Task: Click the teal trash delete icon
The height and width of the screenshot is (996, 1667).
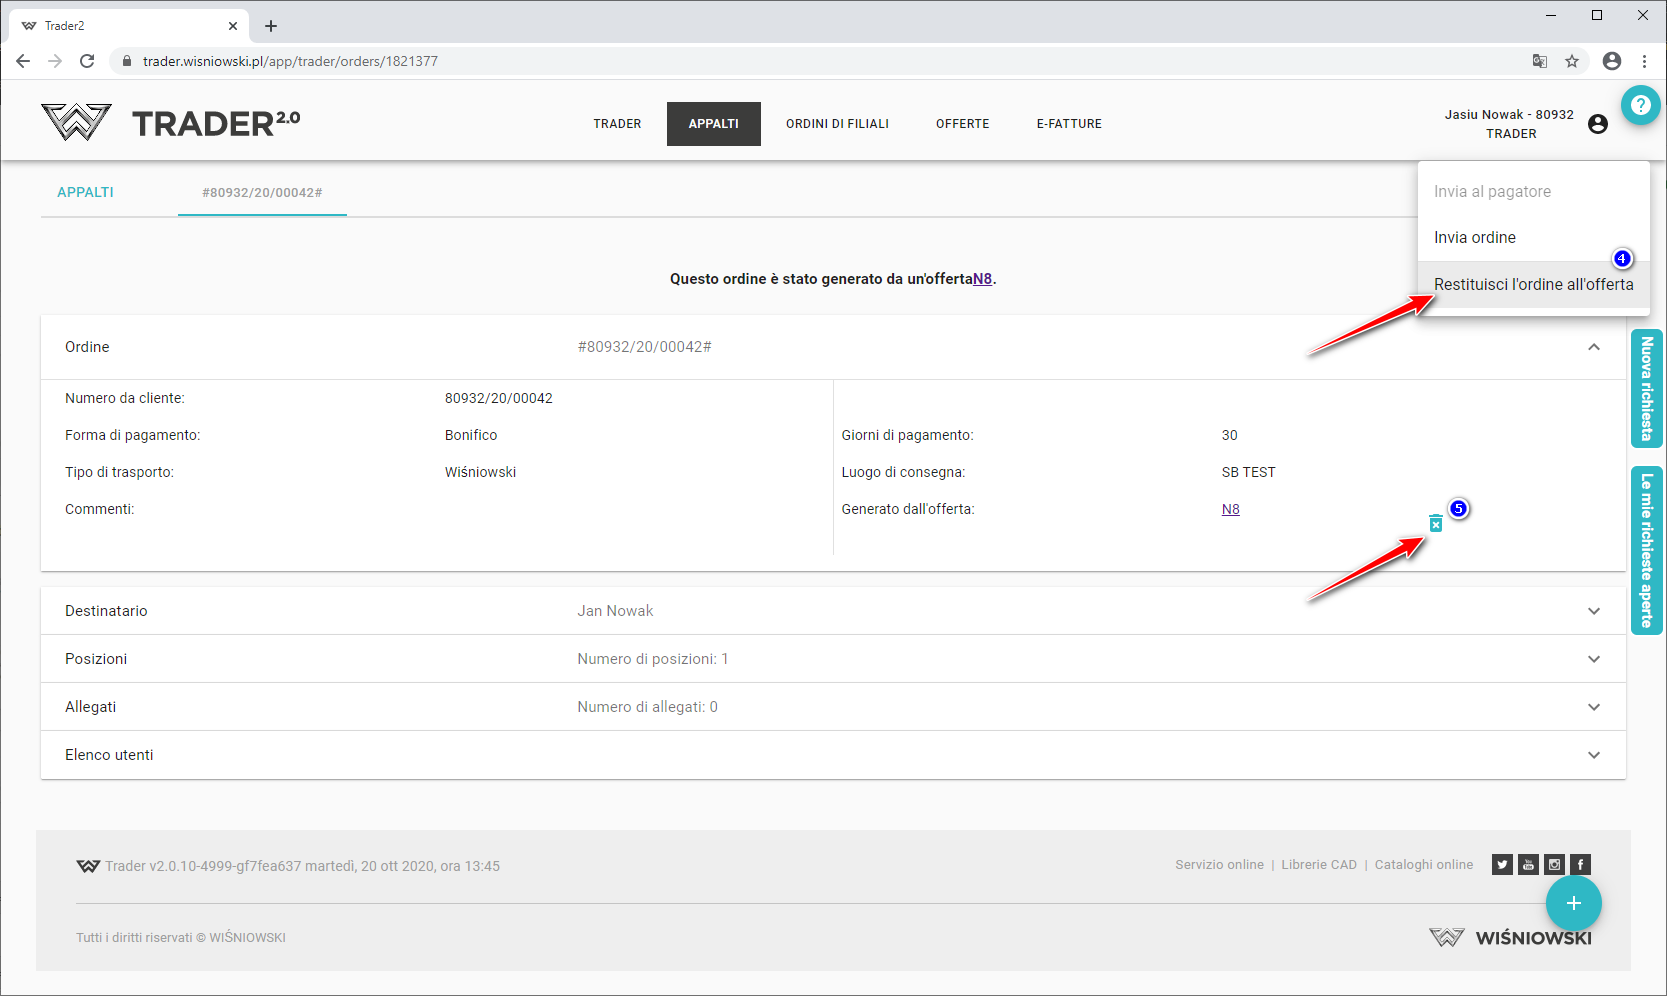Action: click(x=1435, y=523)
